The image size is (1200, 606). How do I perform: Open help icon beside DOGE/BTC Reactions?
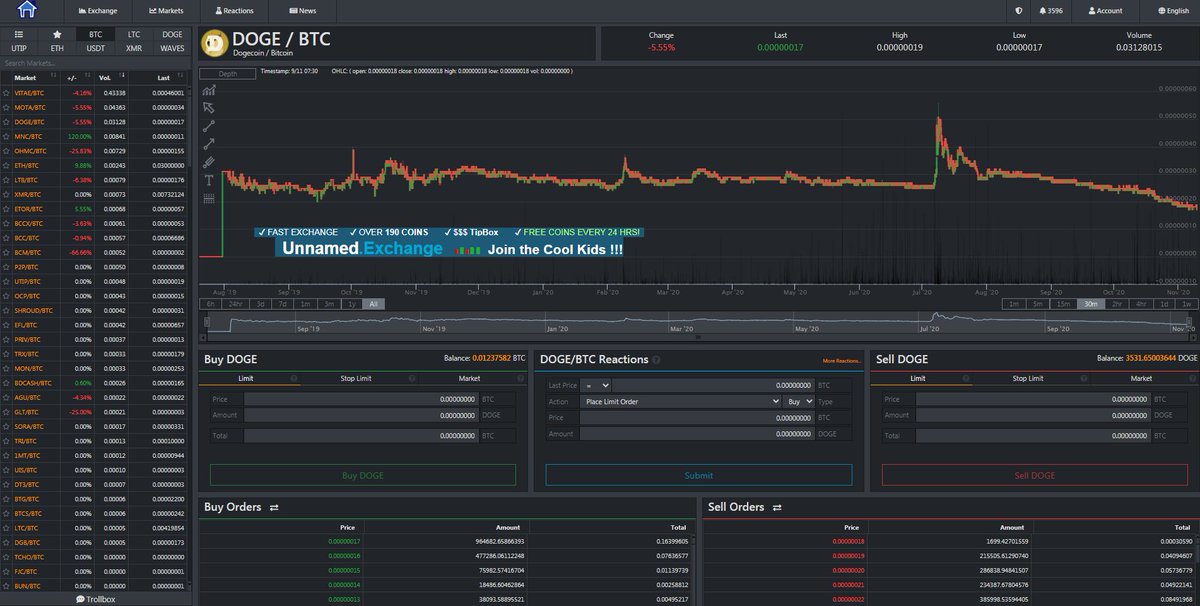[x=656, y=360]
